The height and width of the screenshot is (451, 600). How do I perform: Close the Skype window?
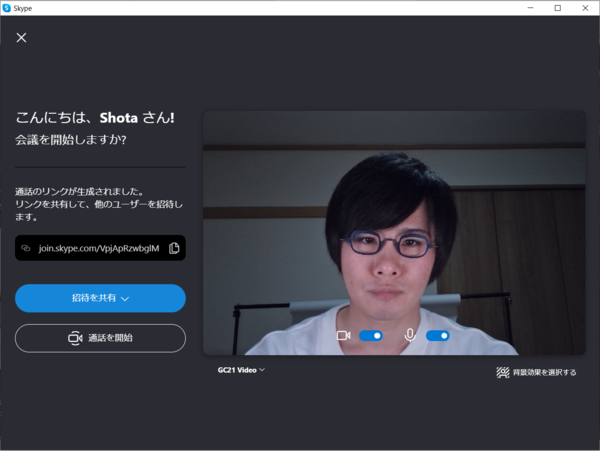click(x=585, y=8)
